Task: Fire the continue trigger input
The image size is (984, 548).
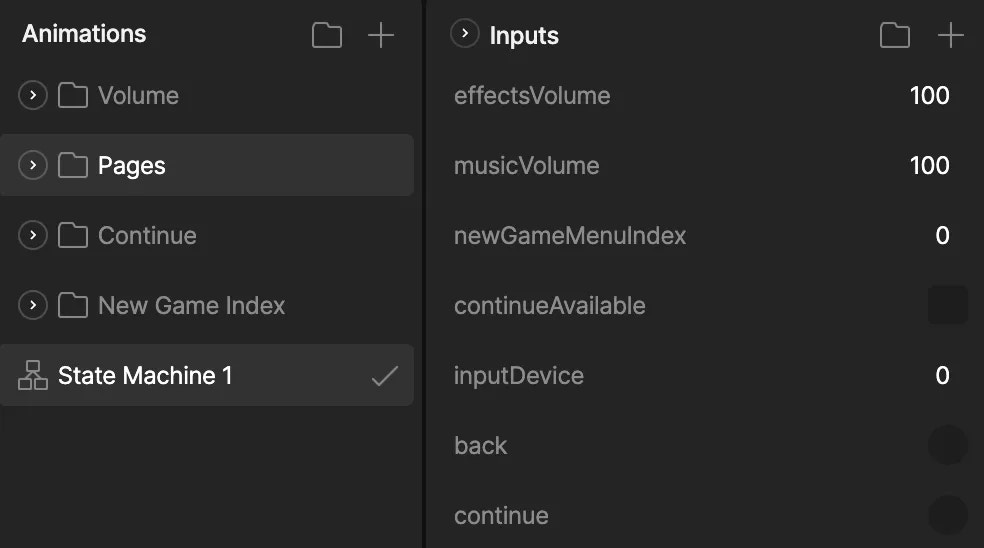Action: tap(947, 515)
